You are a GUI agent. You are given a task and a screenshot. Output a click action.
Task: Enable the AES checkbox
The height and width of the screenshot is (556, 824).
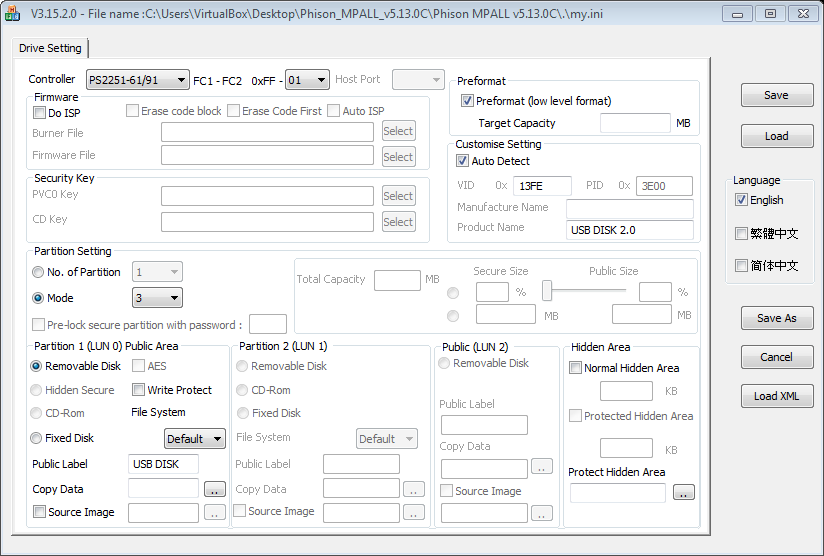[138, 365]
